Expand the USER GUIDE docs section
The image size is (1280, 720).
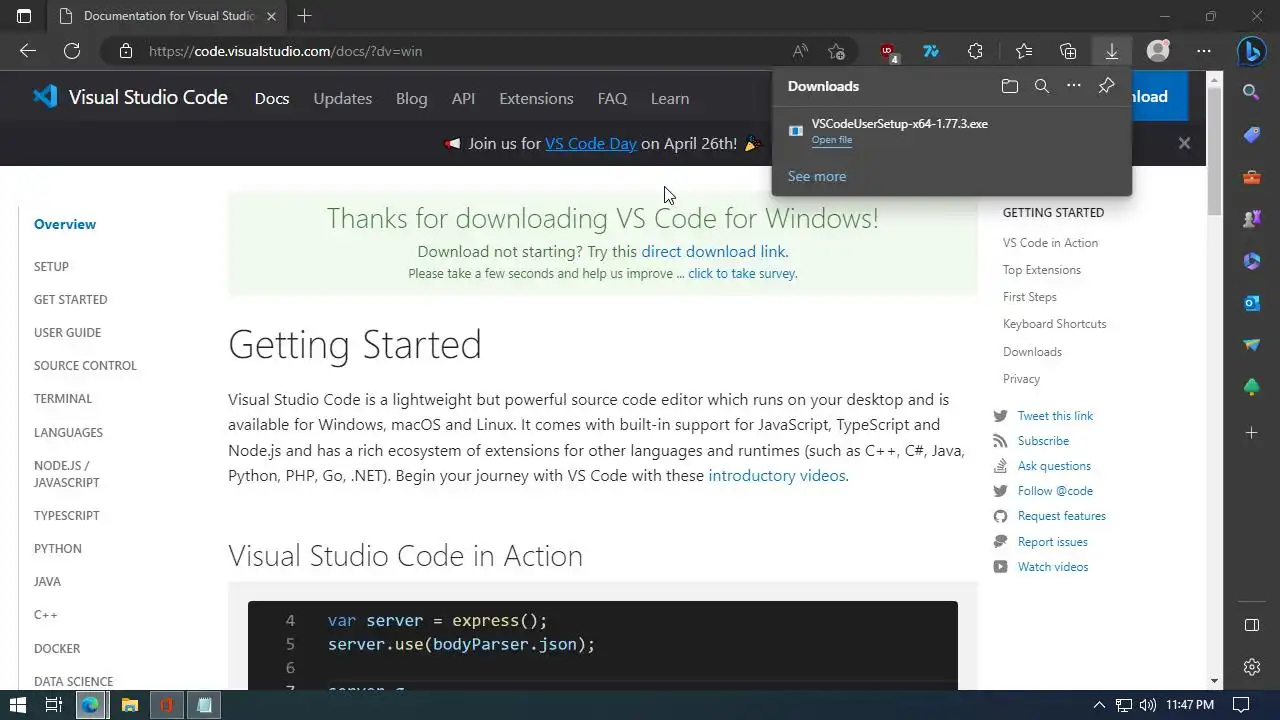67,332
